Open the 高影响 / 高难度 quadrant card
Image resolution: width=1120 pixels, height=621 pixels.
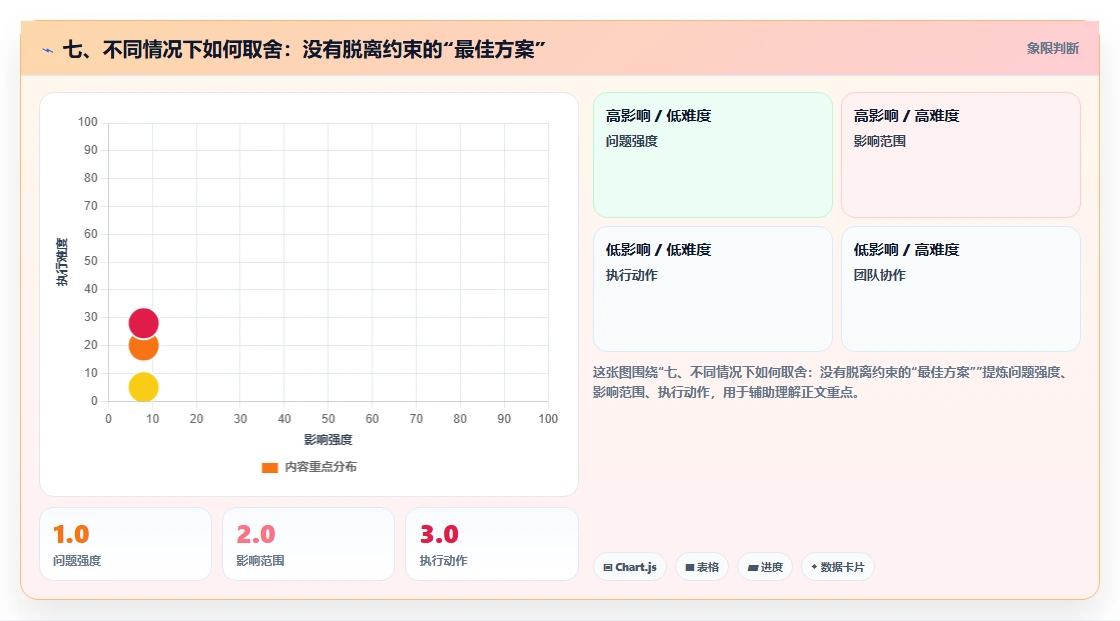(961, 155)
